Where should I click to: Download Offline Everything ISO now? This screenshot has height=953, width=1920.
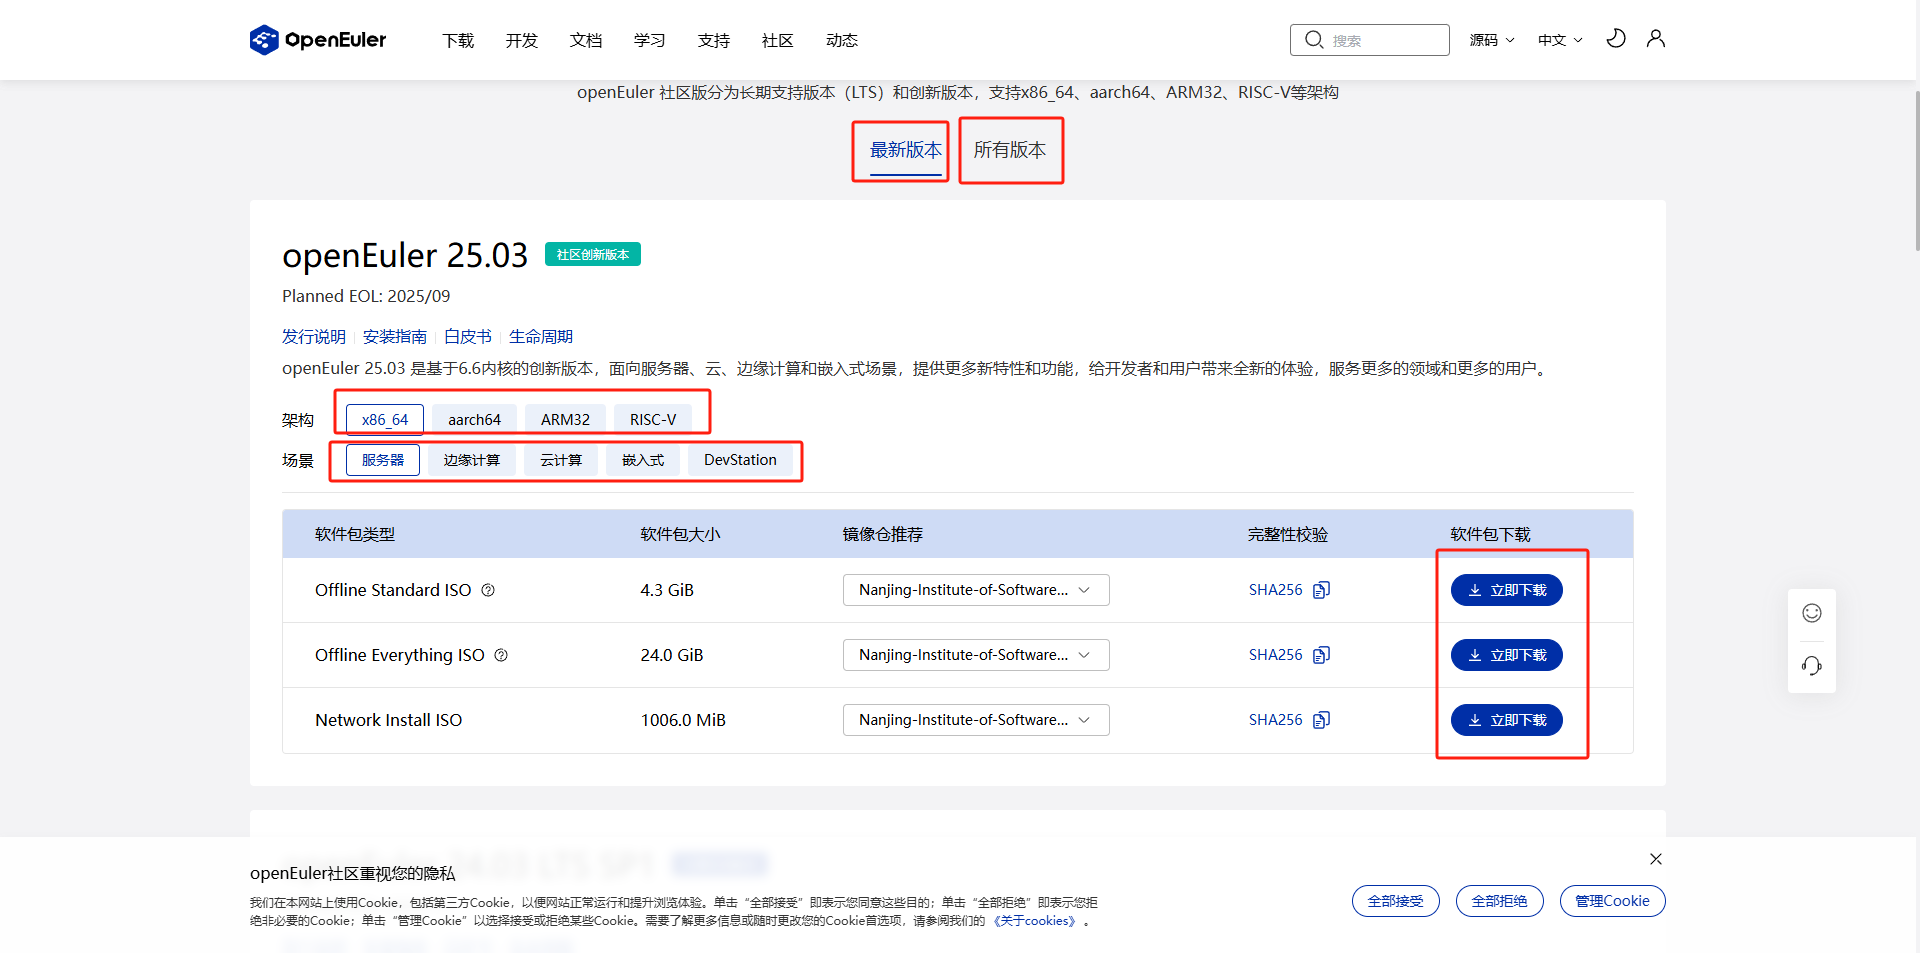(x=1507, y=655)
